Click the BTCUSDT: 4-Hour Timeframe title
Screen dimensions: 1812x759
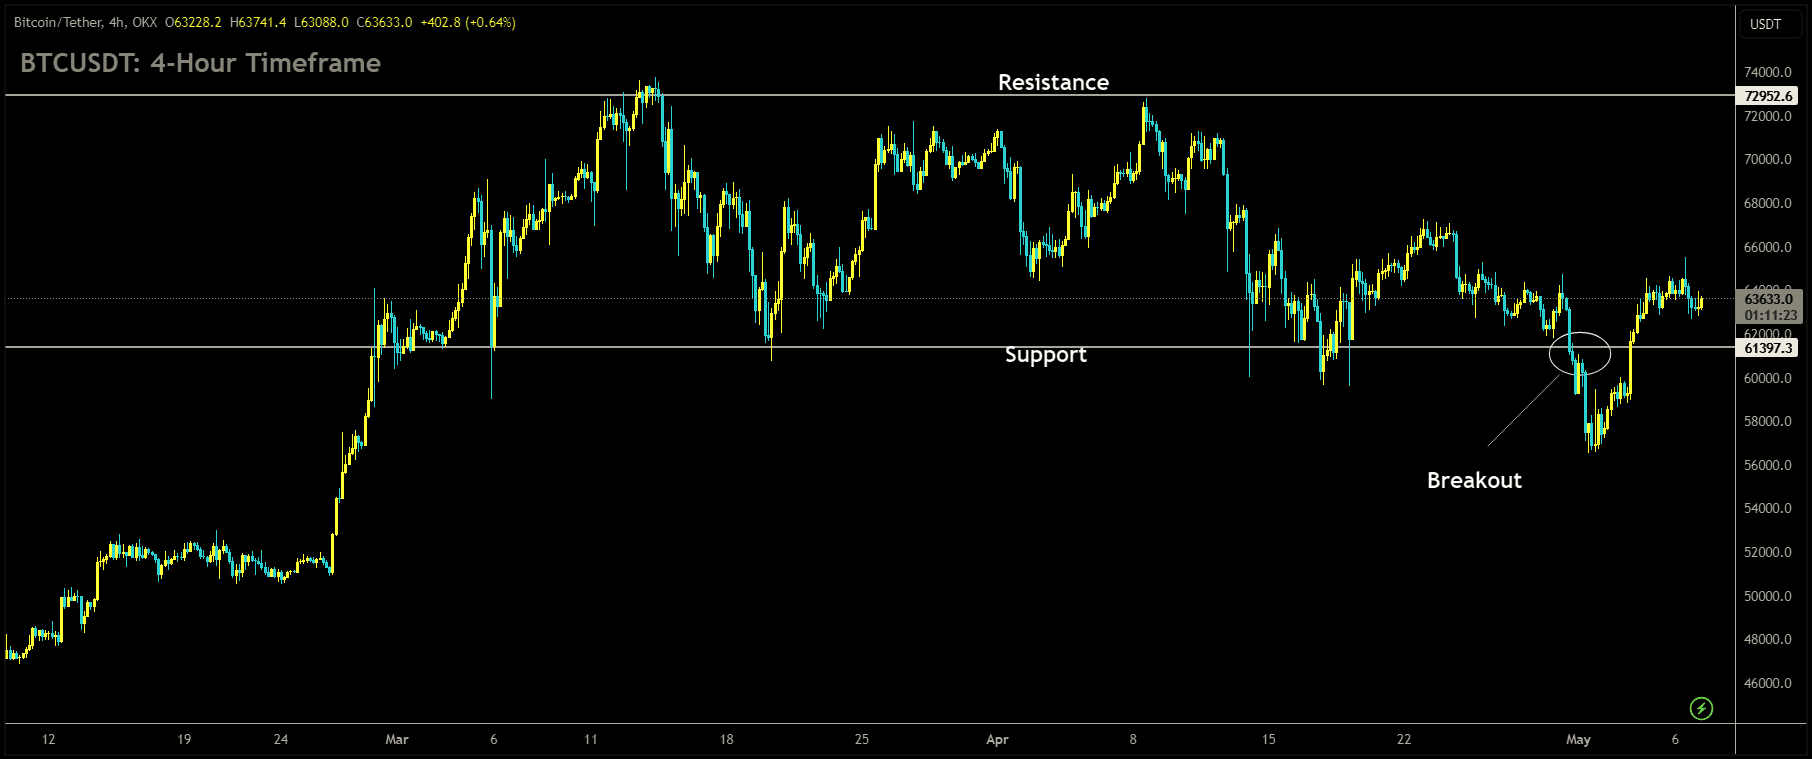tap(200, 63)
